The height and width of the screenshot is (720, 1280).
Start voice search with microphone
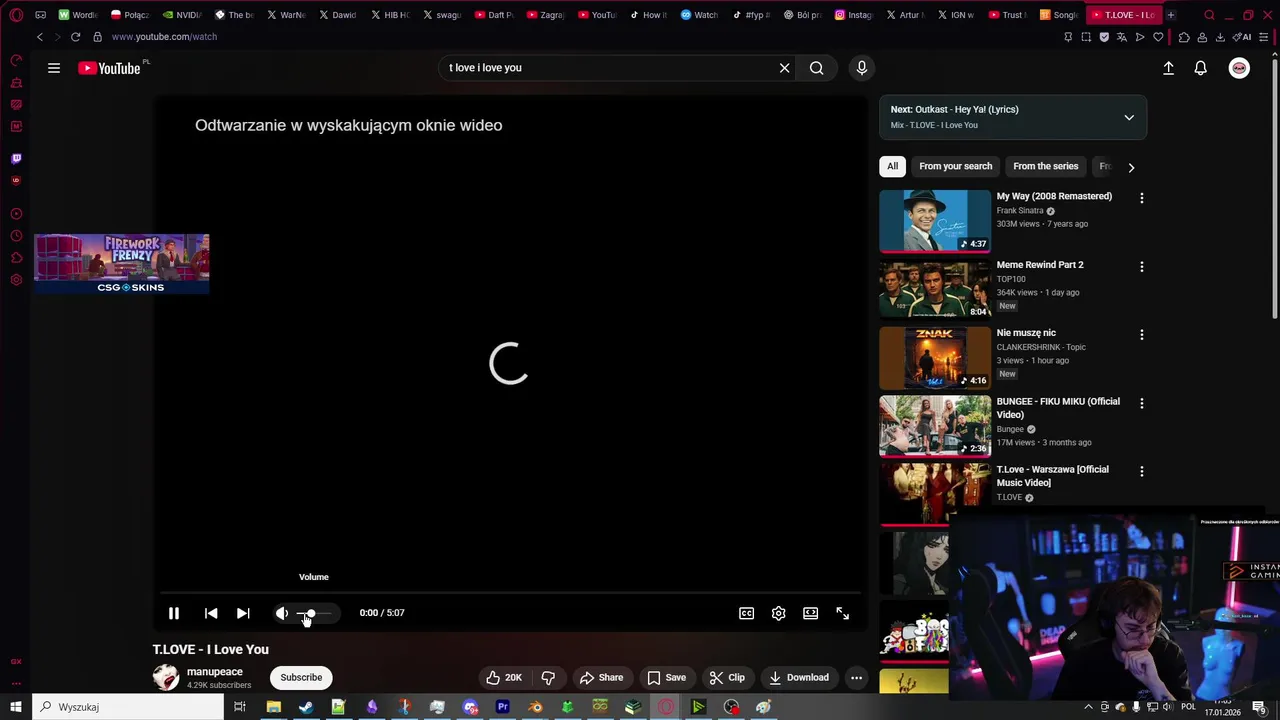click(x=862, y=68)
